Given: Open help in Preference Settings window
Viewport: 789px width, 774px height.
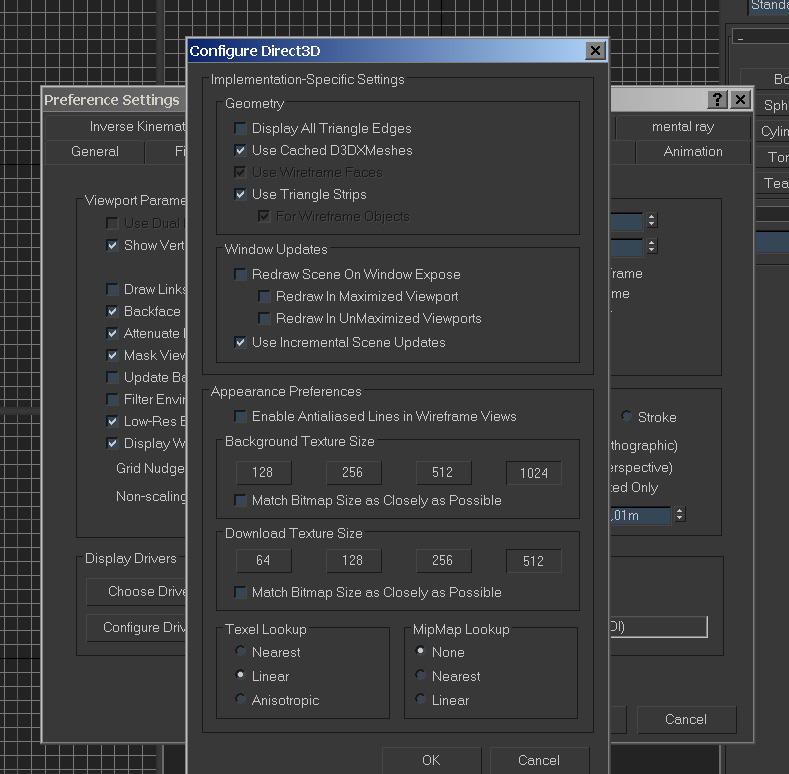Looking at the screenshot, I should tap(717, 100).
